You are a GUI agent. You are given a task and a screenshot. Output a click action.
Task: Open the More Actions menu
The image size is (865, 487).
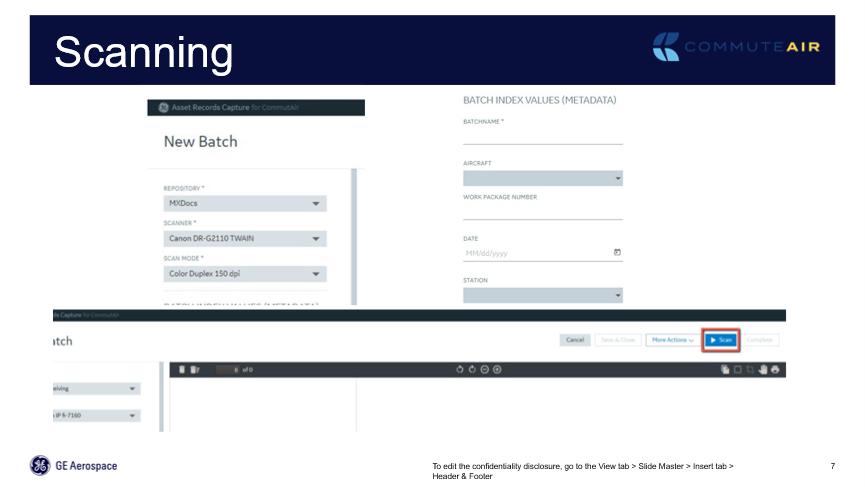[x=672, y=340]
